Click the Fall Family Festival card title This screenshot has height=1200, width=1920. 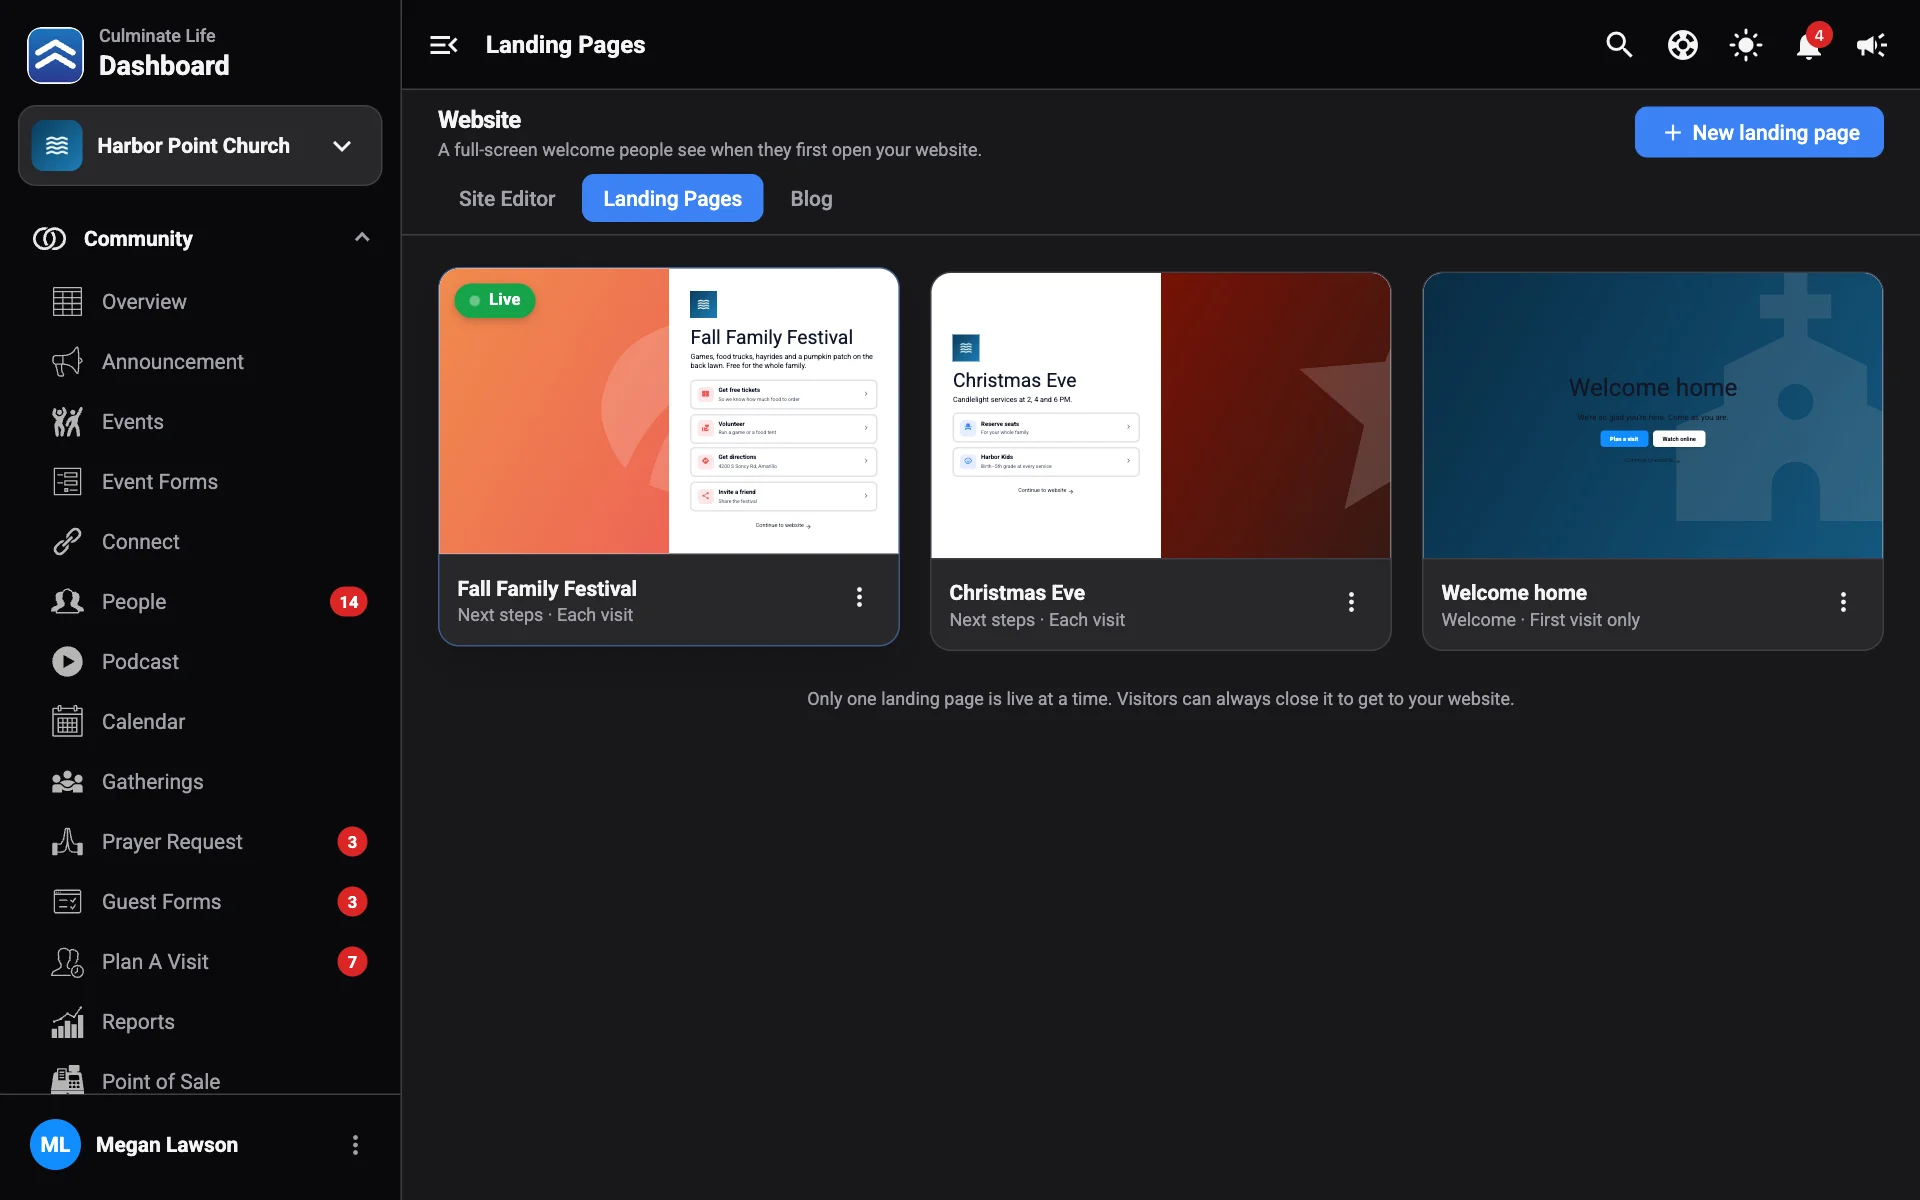point(547,589)
